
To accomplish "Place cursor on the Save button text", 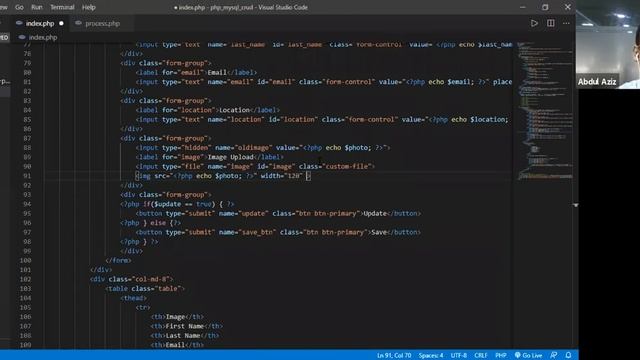I will tap(379, 232).
